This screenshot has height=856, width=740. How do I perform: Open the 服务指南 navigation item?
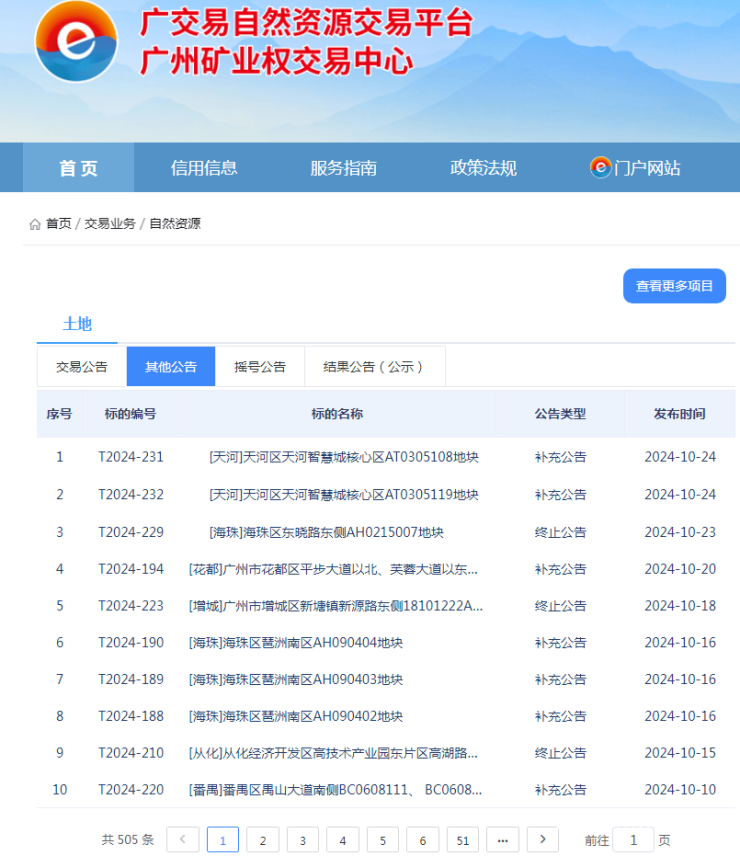[343, 168]
